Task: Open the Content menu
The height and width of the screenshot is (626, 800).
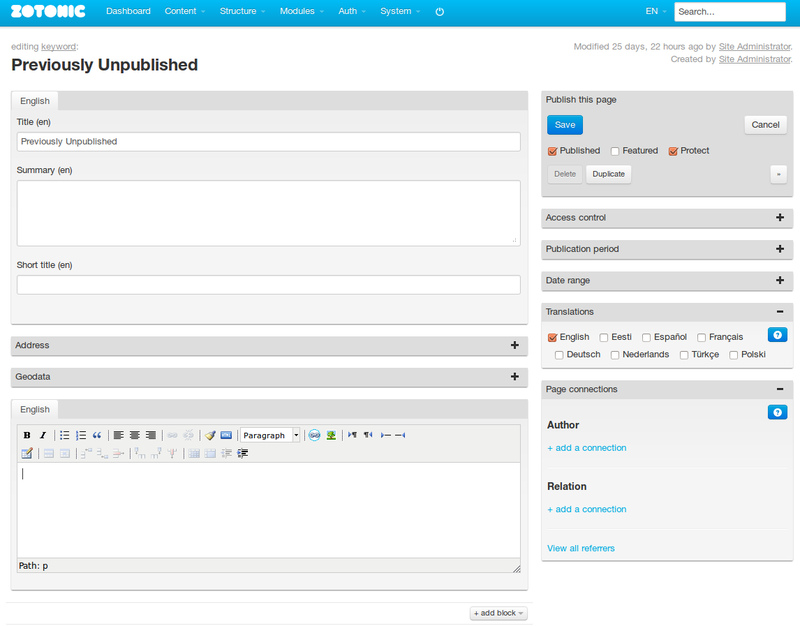Action: pos(185,11)
